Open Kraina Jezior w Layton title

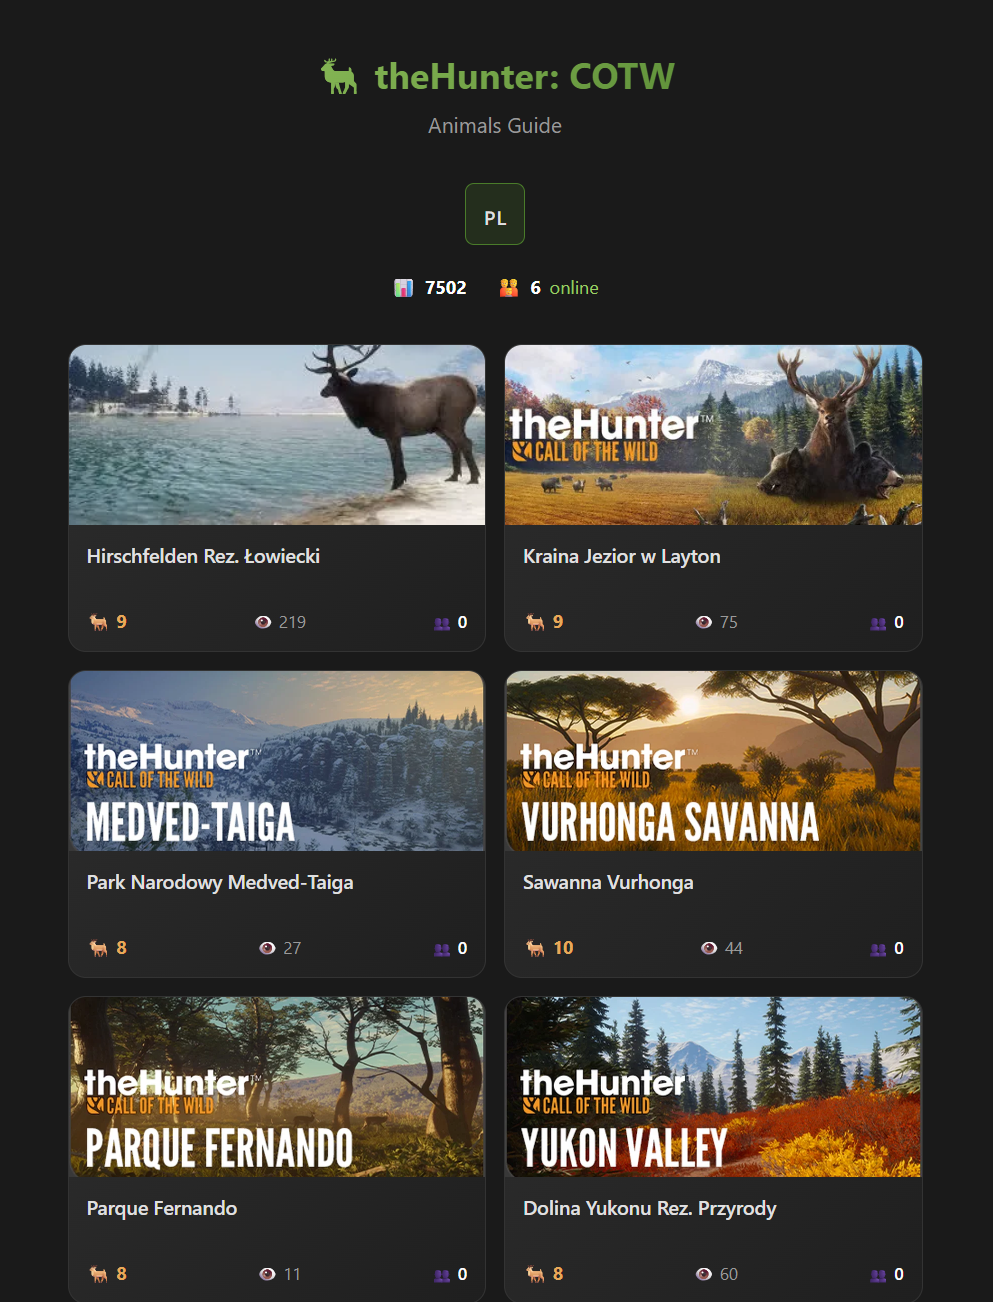pos(621,556)
